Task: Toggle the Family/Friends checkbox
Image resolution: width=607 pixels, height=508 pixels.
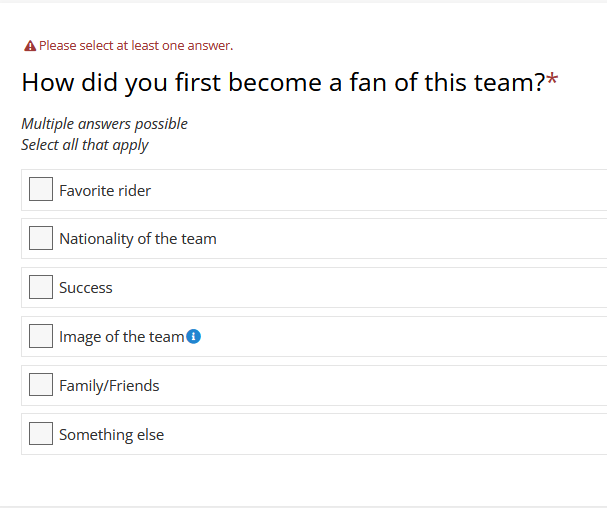Action: point(41,385)
